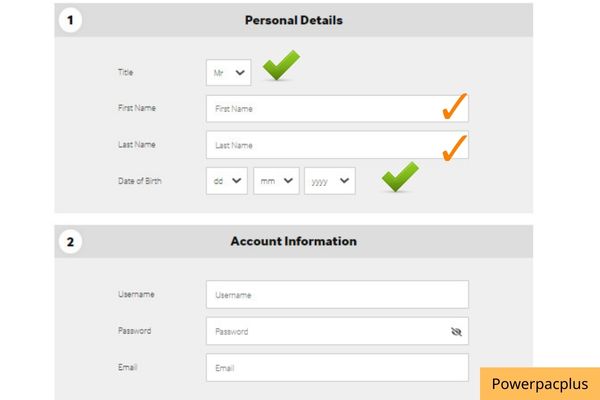Click the Personal Details section header
This screenshot has height=400, width=600.
293,20
